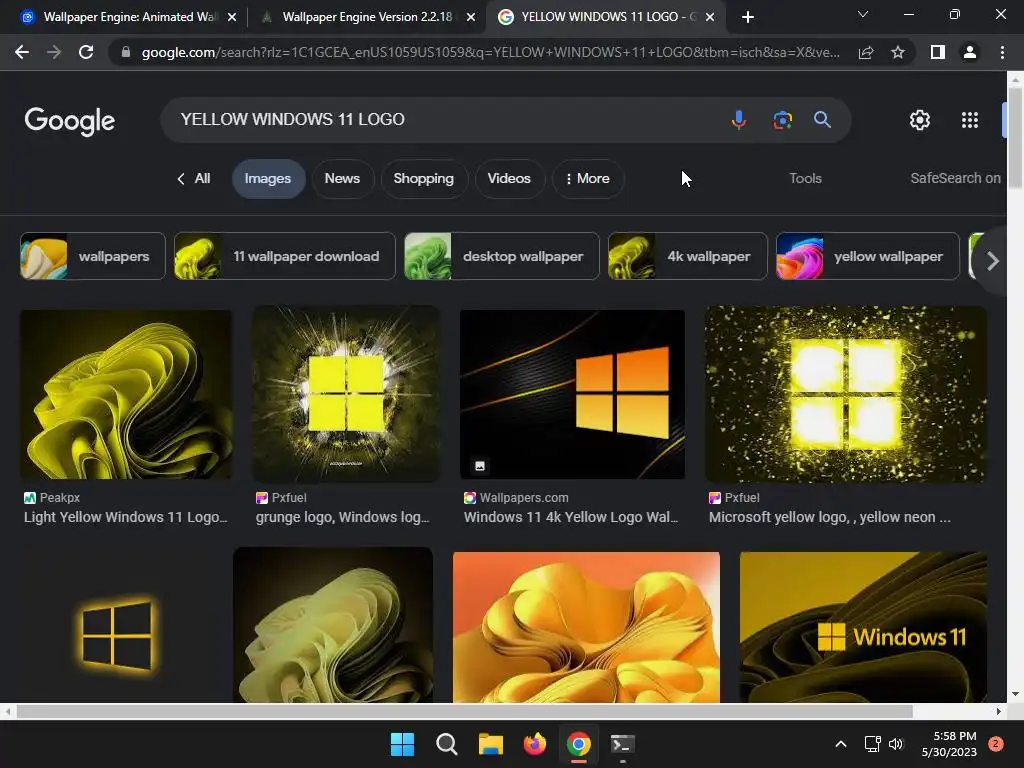The height and width of the screenshot is (768, 1024).
Task: Bookmark this page with the star icon
Action: click(x=898, y=52)
